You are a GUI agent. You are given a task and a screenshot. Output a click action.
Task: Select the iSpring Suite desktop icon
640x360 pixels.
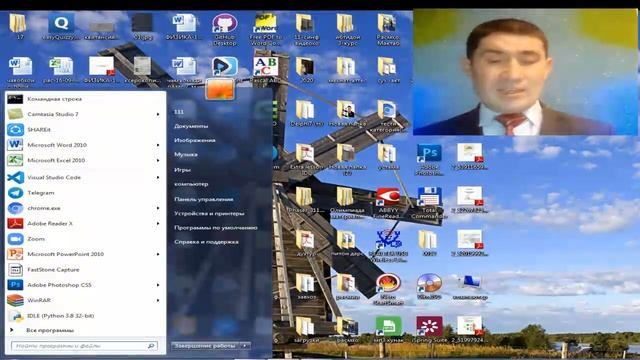429,329
